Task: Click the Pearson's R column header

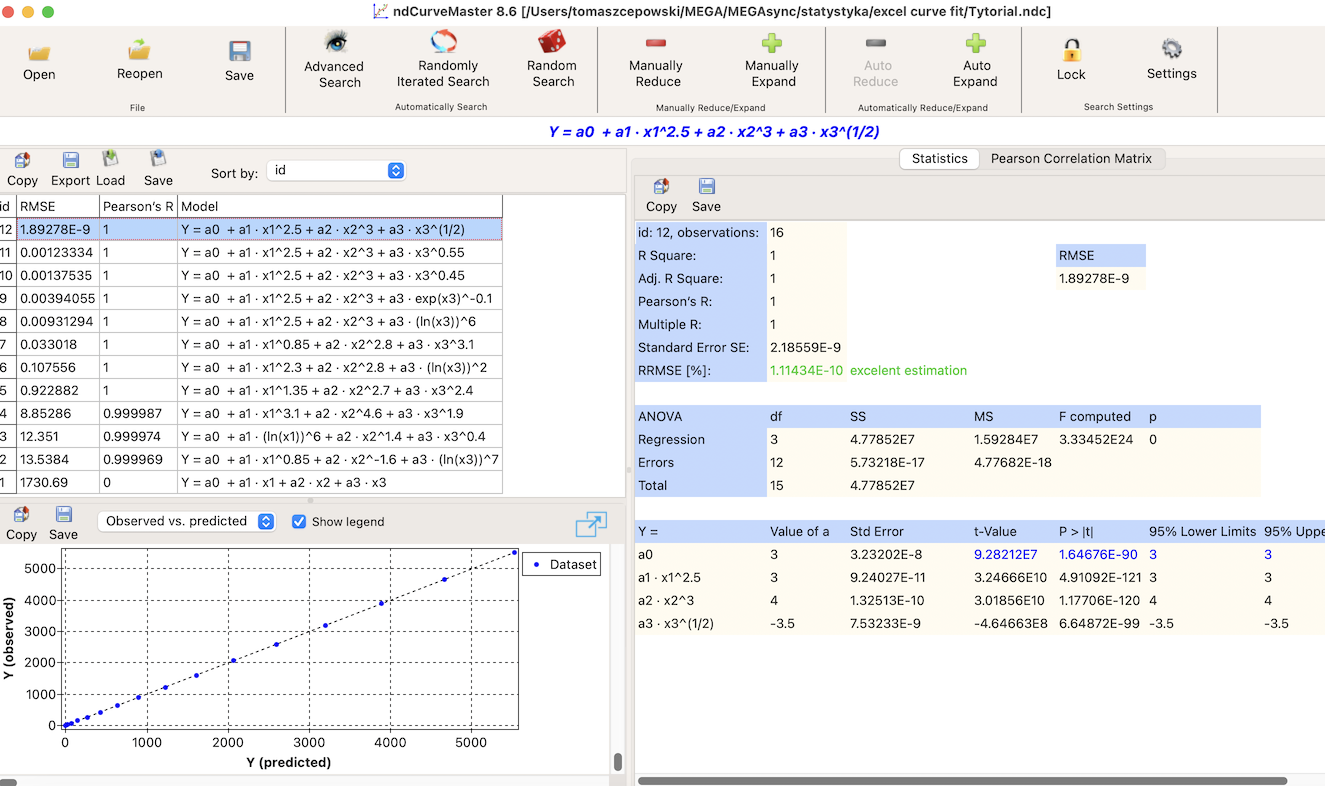Action: coord(138,206)
